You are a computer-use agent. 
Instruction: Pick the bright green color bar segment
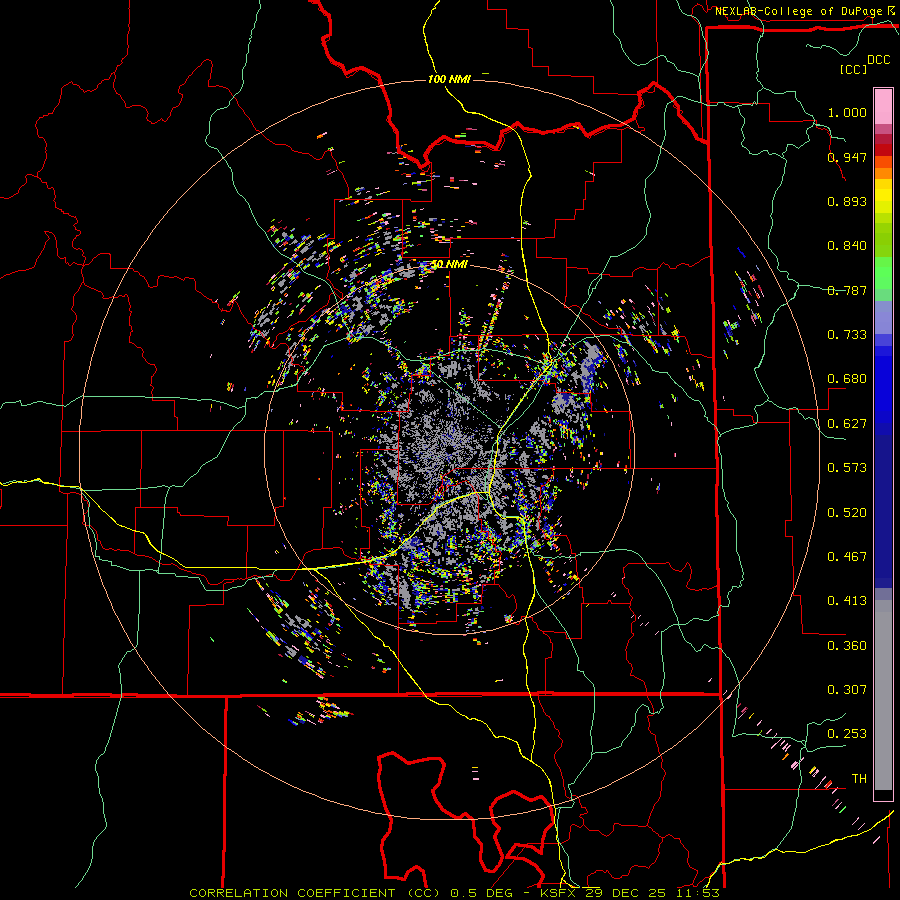coord(883,273)
